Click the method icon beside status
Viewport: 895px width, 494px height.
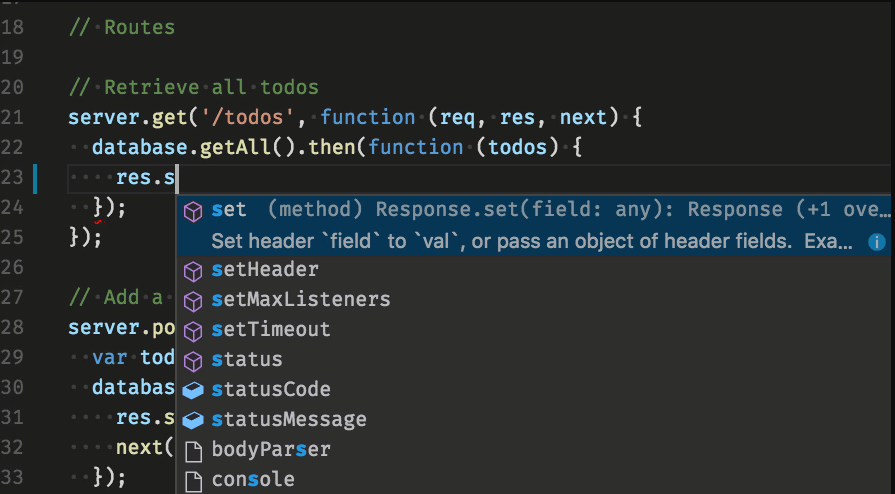click(193, 362)
